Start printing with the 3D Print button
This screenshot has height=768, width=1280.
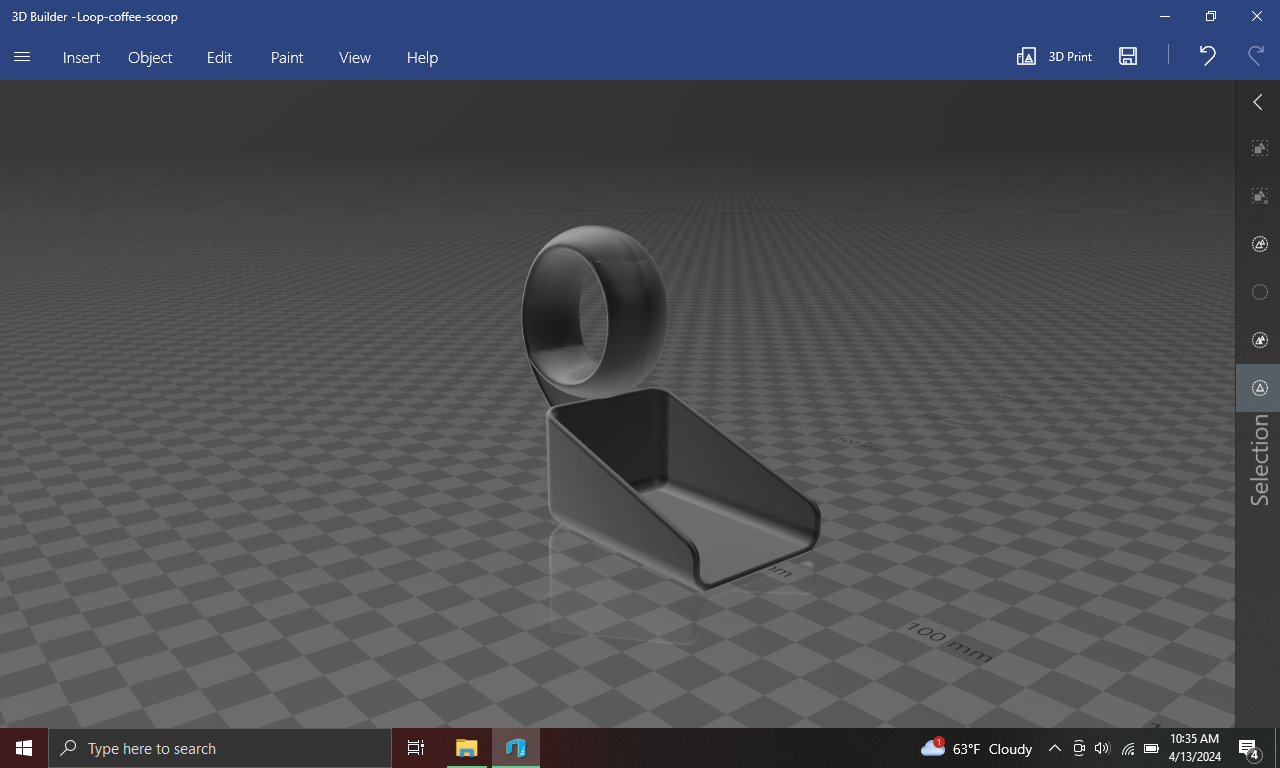[x=1053, y=57]
